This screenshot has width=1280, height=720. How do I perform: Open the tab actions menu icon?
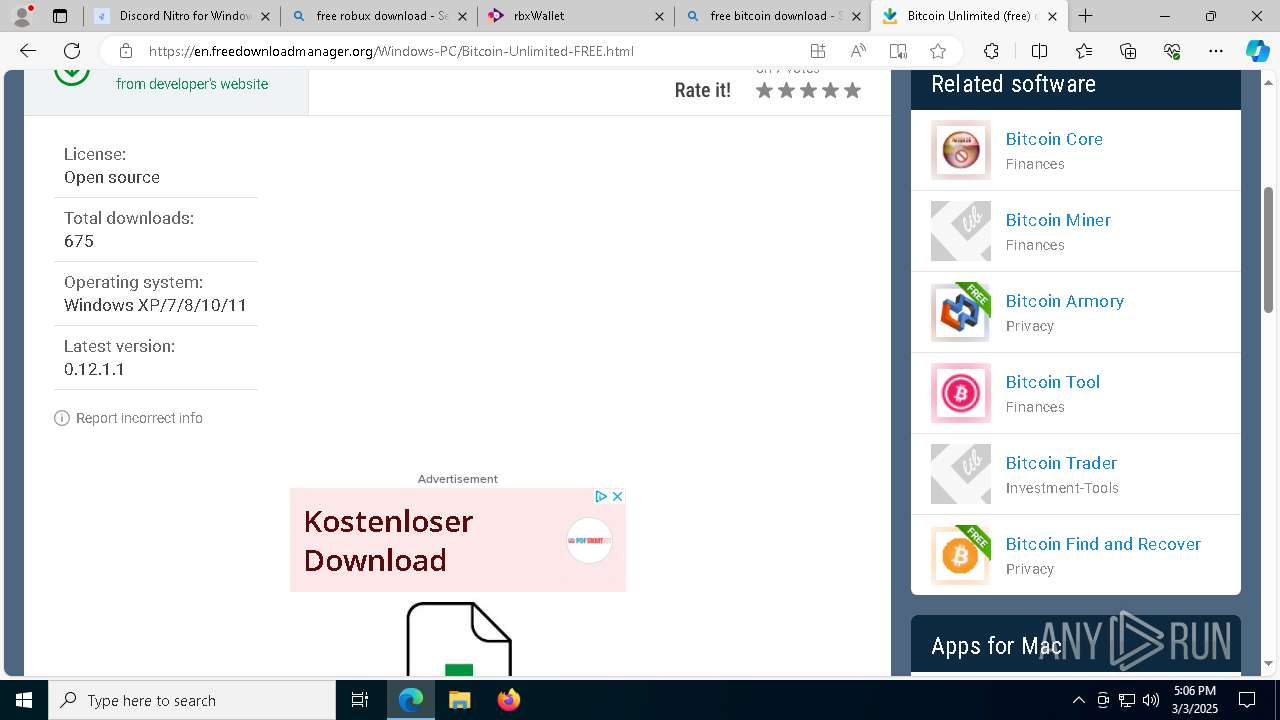tap(60, 16)
